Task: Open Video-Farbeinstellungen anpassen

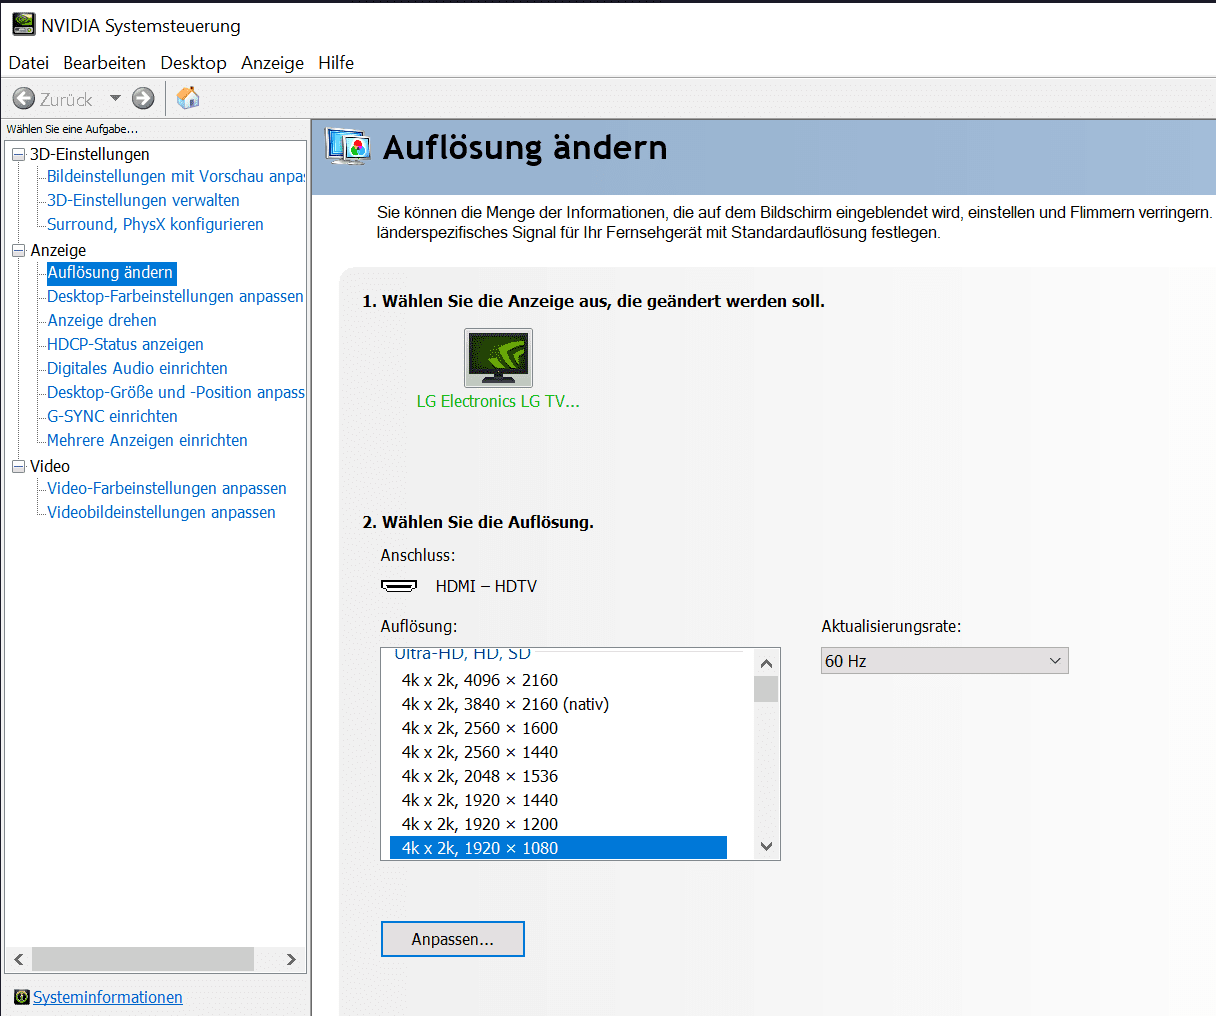Action: [x=167, y=488]
